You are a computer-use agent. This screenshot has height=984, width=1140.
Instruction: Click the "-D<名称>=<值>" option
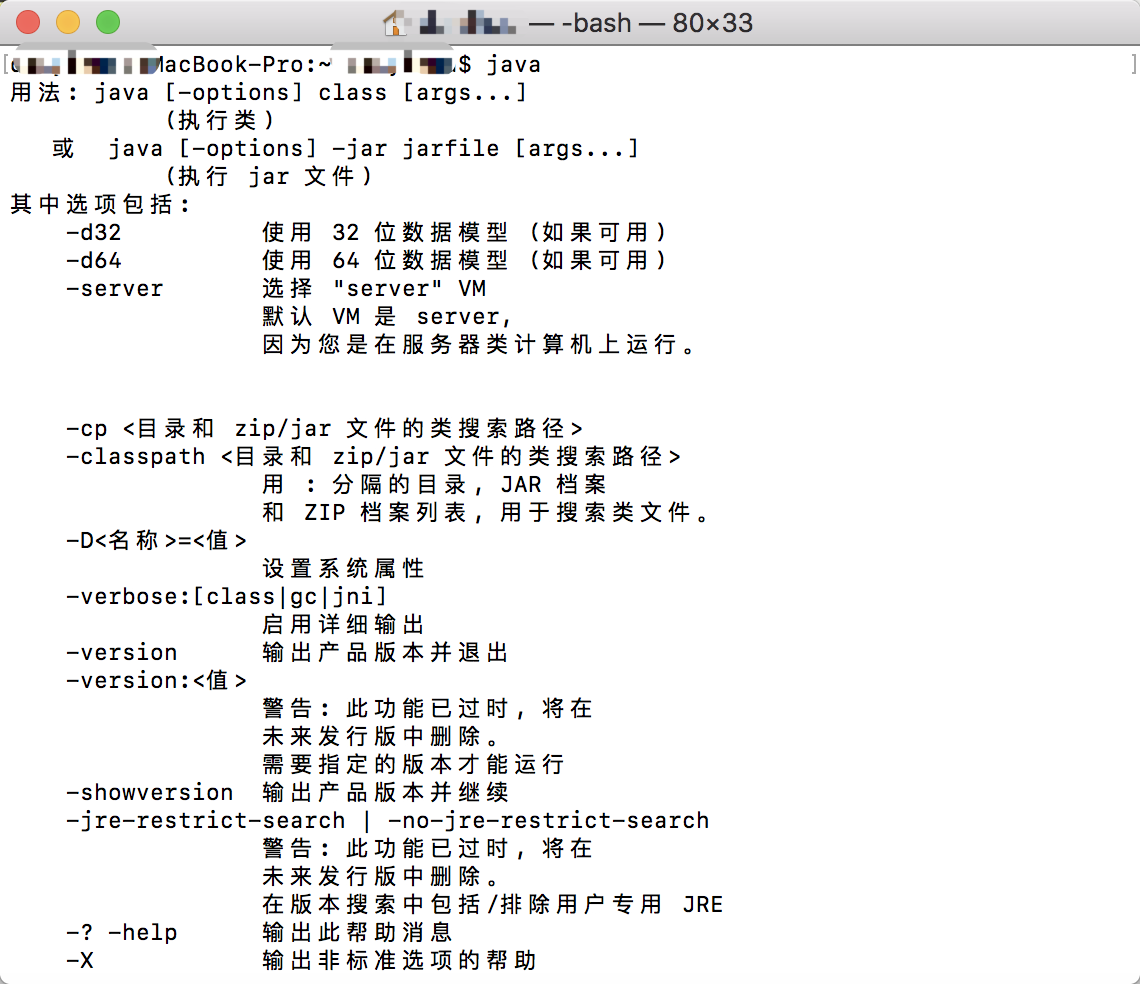click(156, 540)
